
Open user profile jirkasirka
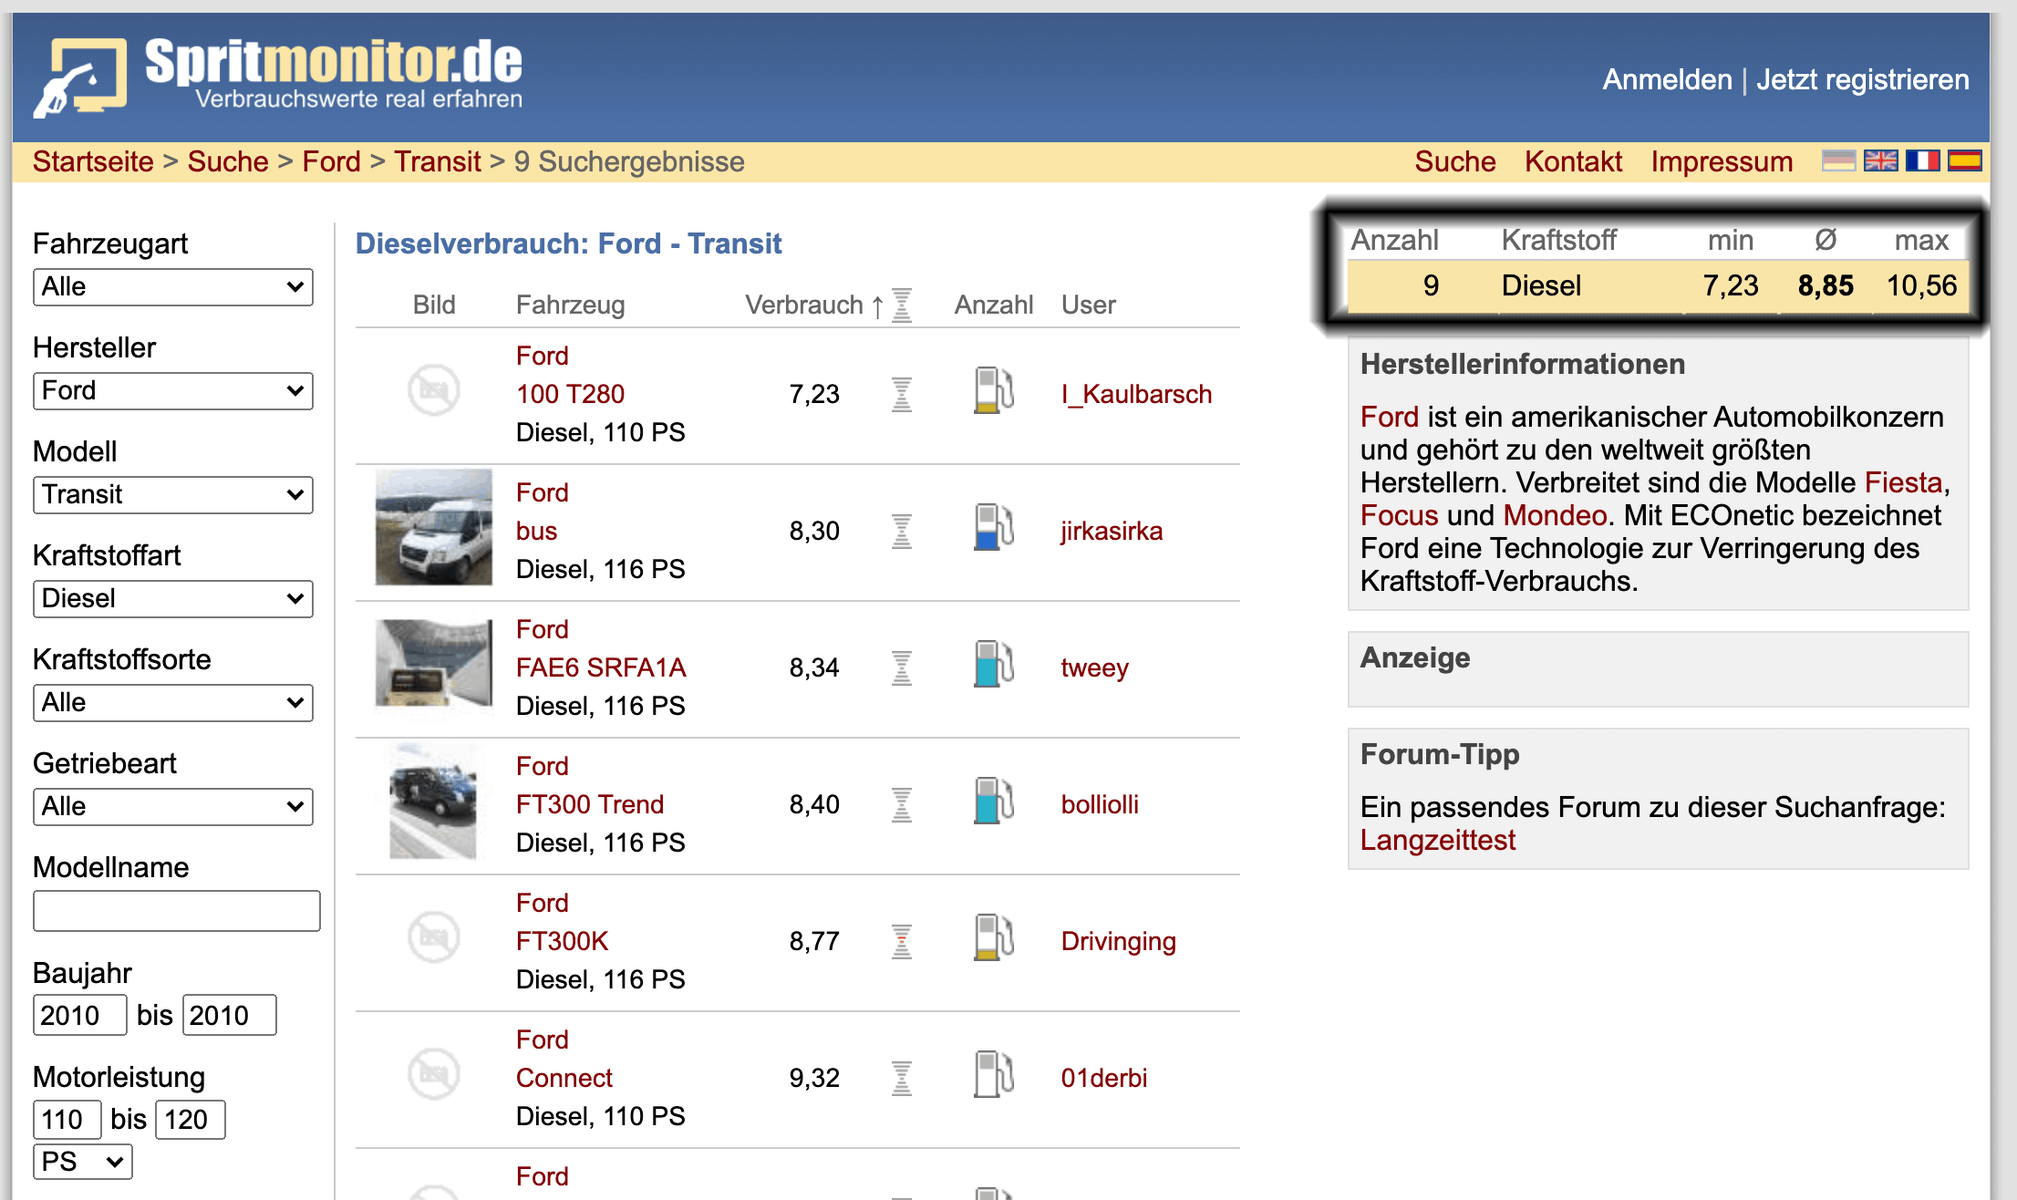[x=1112, y=531]
